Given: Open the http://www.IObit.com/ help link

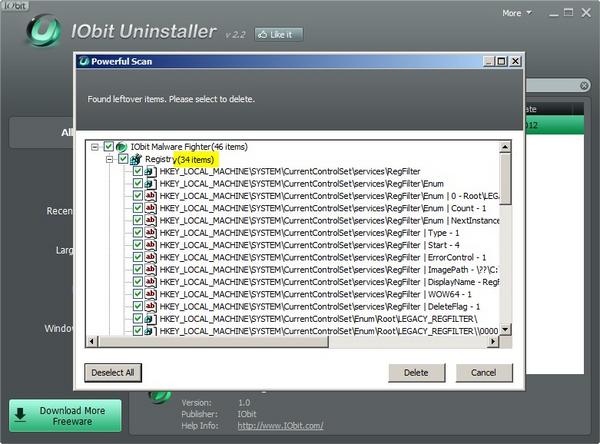Looking at the screenshot, I should click(x=280, y=426).
